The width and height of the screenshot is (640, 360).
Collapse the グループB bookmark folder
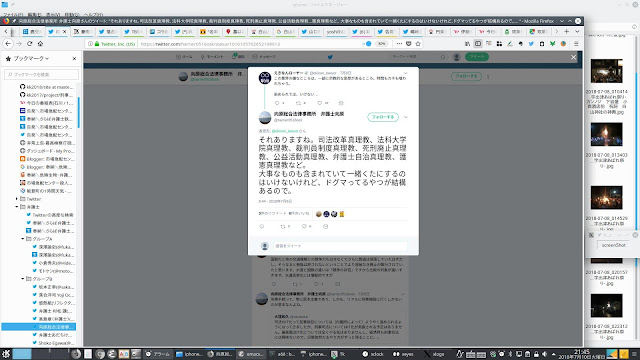pyautogui.click(x=23, y=279)
